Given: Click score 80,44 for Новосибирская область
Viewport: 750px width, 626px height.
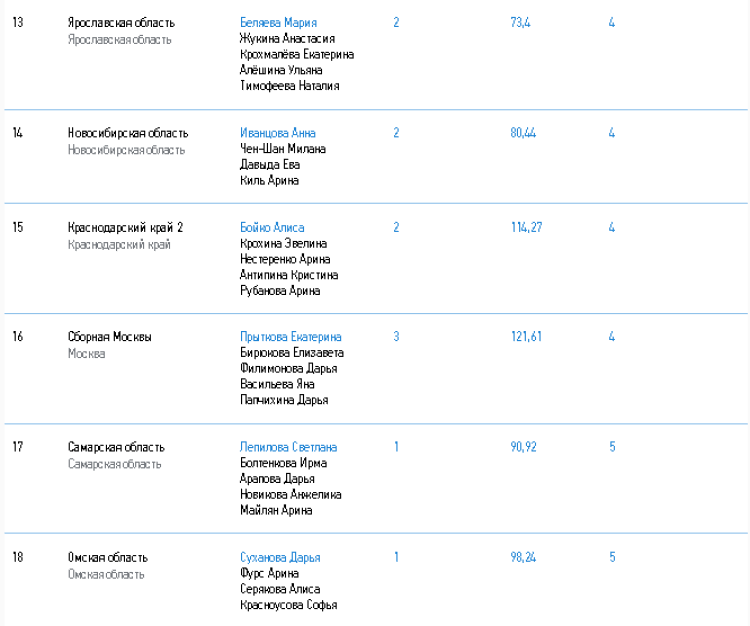Looking at the screenshot, I should (523, 133).
